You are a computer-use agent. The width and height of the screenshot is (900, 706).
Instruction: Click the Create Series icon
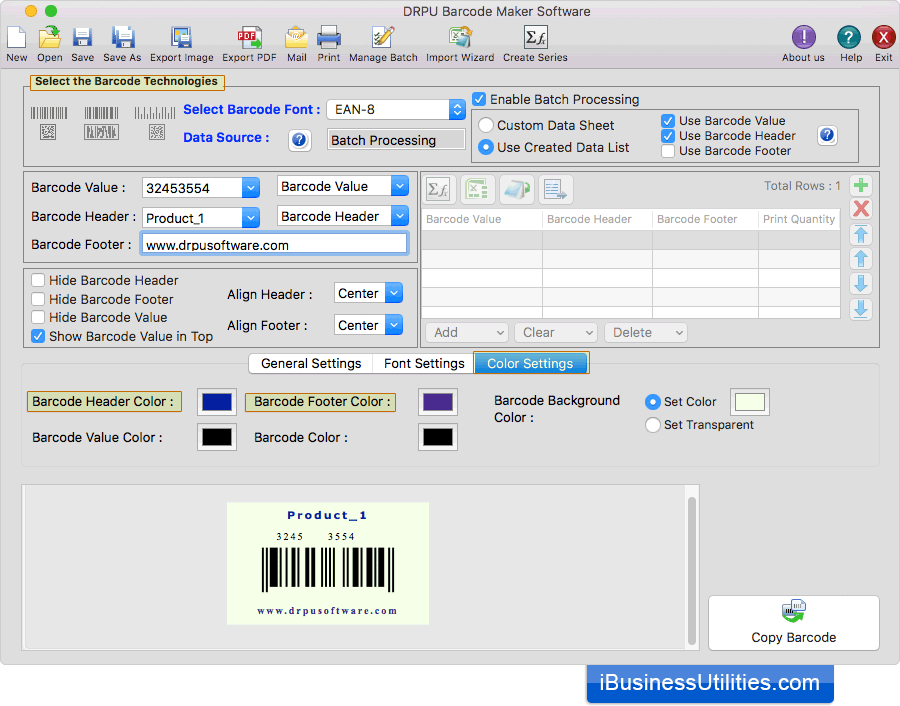(536, 38)
